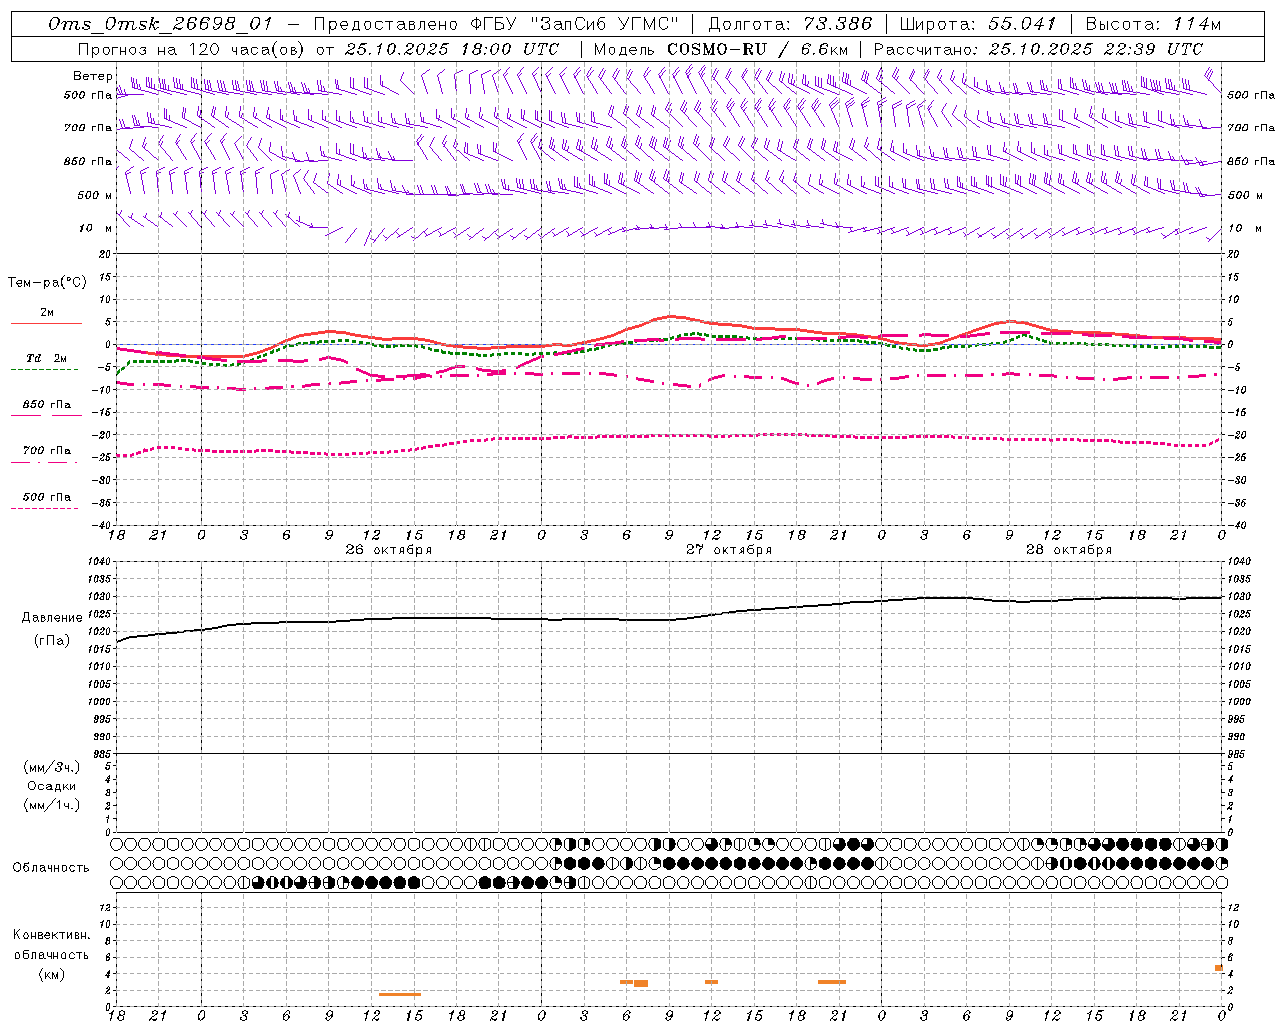Click the Широта: 55.041 value

(978, 24)
